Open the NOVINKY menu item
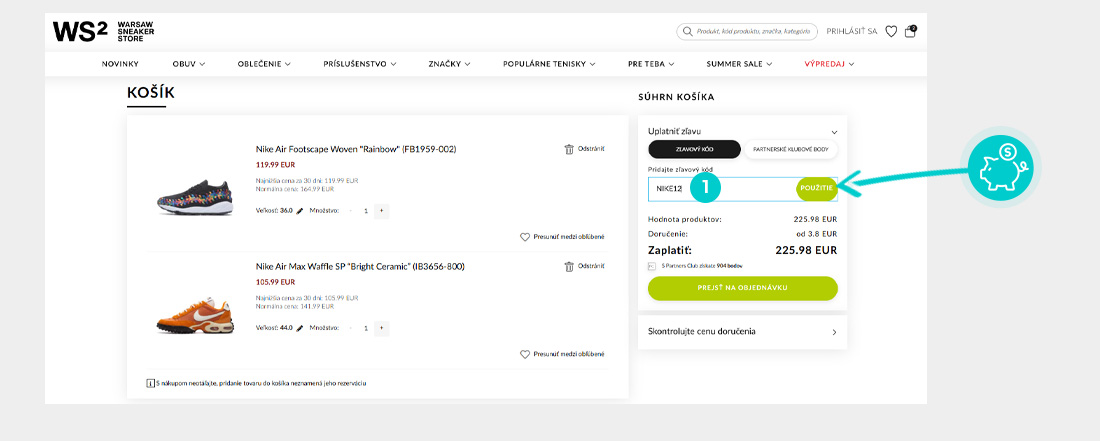The image size is (1100, 441). click(120, 64)
